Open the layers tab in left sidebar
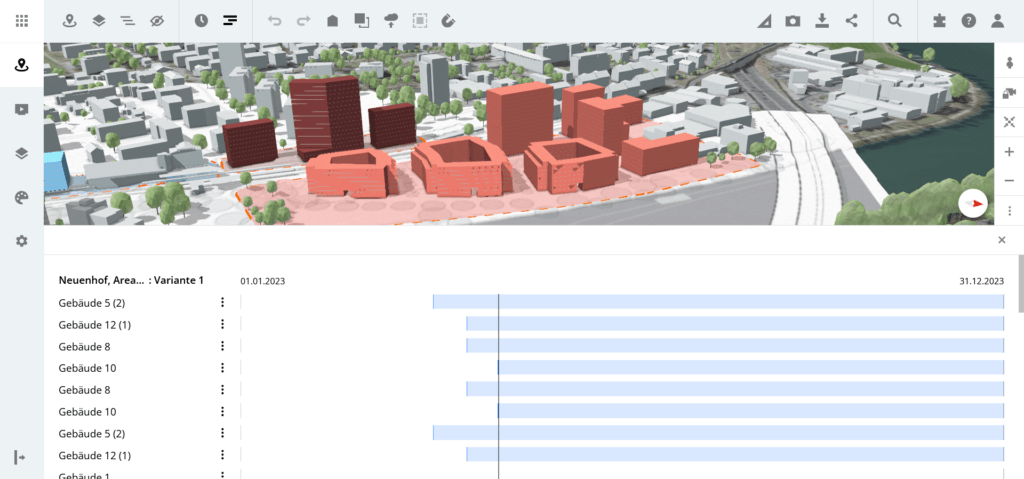This screenshot has width=1024, height=479. pos(22,153)
